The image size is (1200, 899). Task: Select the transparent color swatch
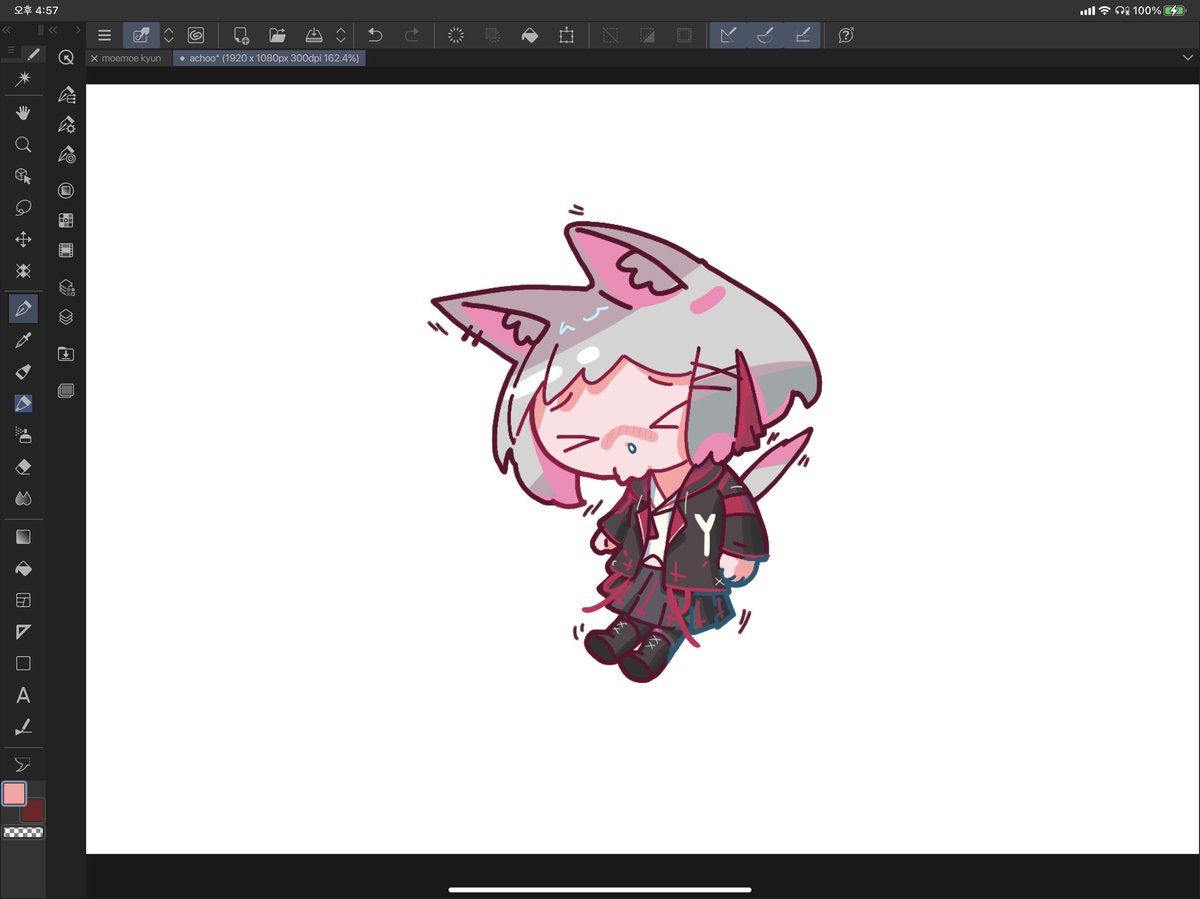[x=23, y=832]
